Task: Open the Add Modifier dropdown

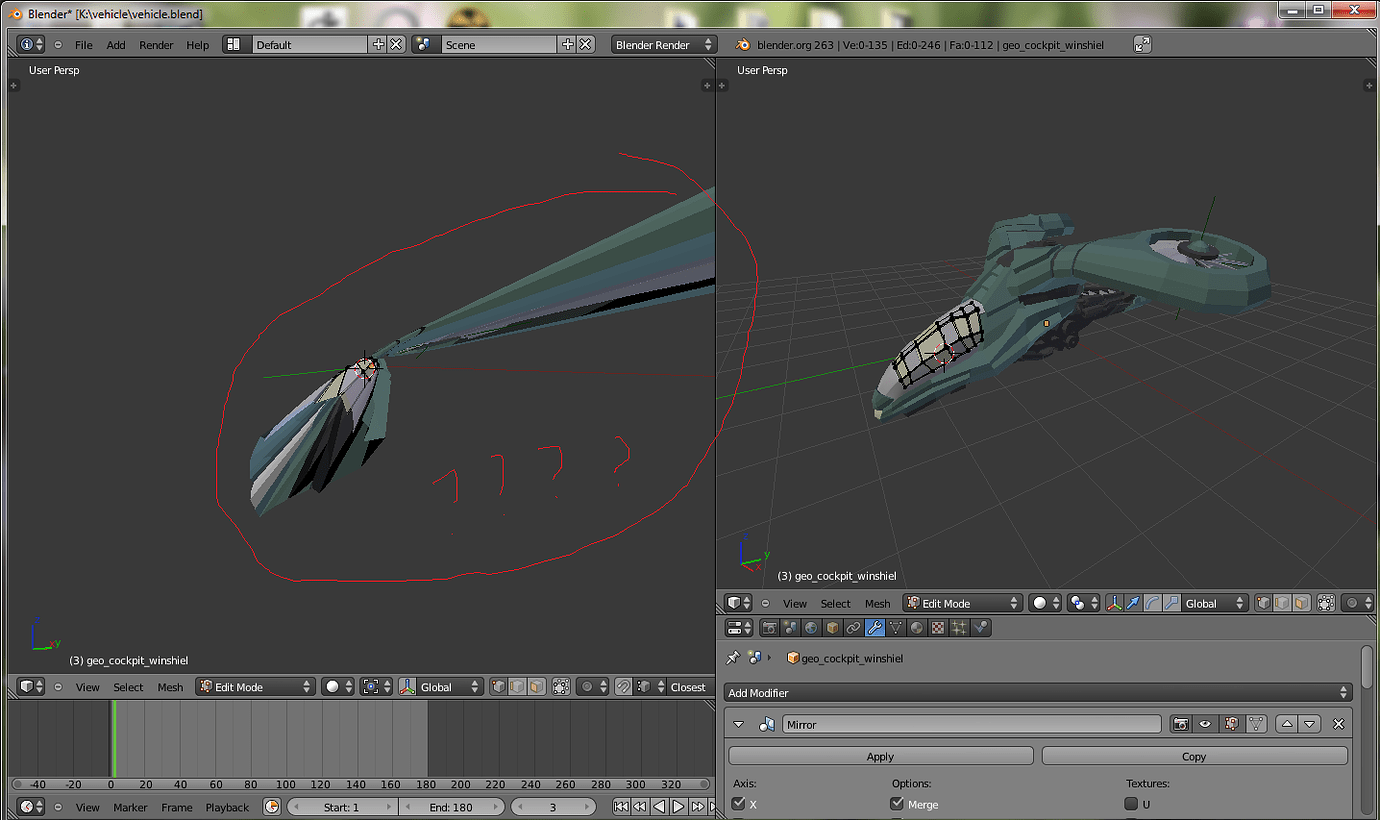Action: pyautogui.click(x=1038, y=692)
